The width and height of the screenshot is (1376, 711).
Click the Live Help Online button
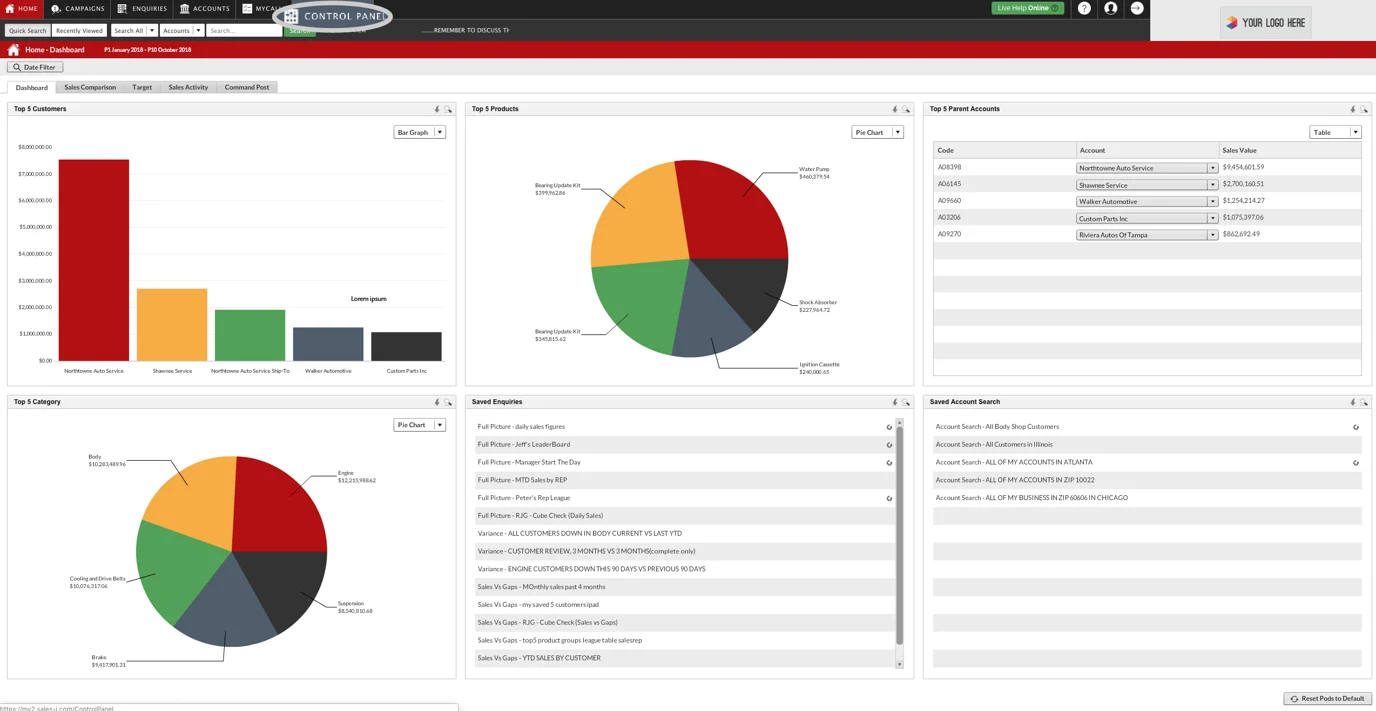click(1028, 8)
